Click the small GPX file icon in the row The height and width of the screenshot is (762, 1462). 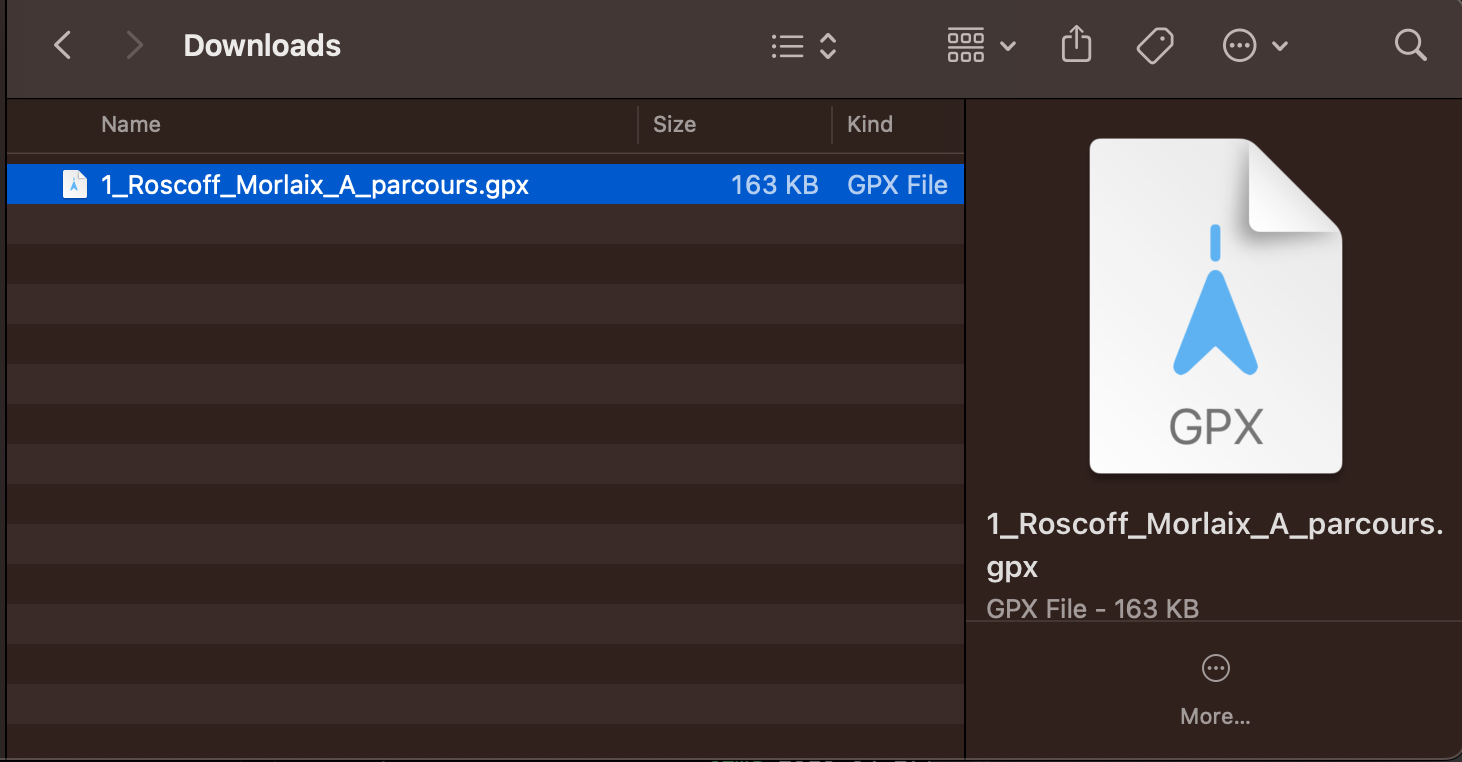(75, 185)
